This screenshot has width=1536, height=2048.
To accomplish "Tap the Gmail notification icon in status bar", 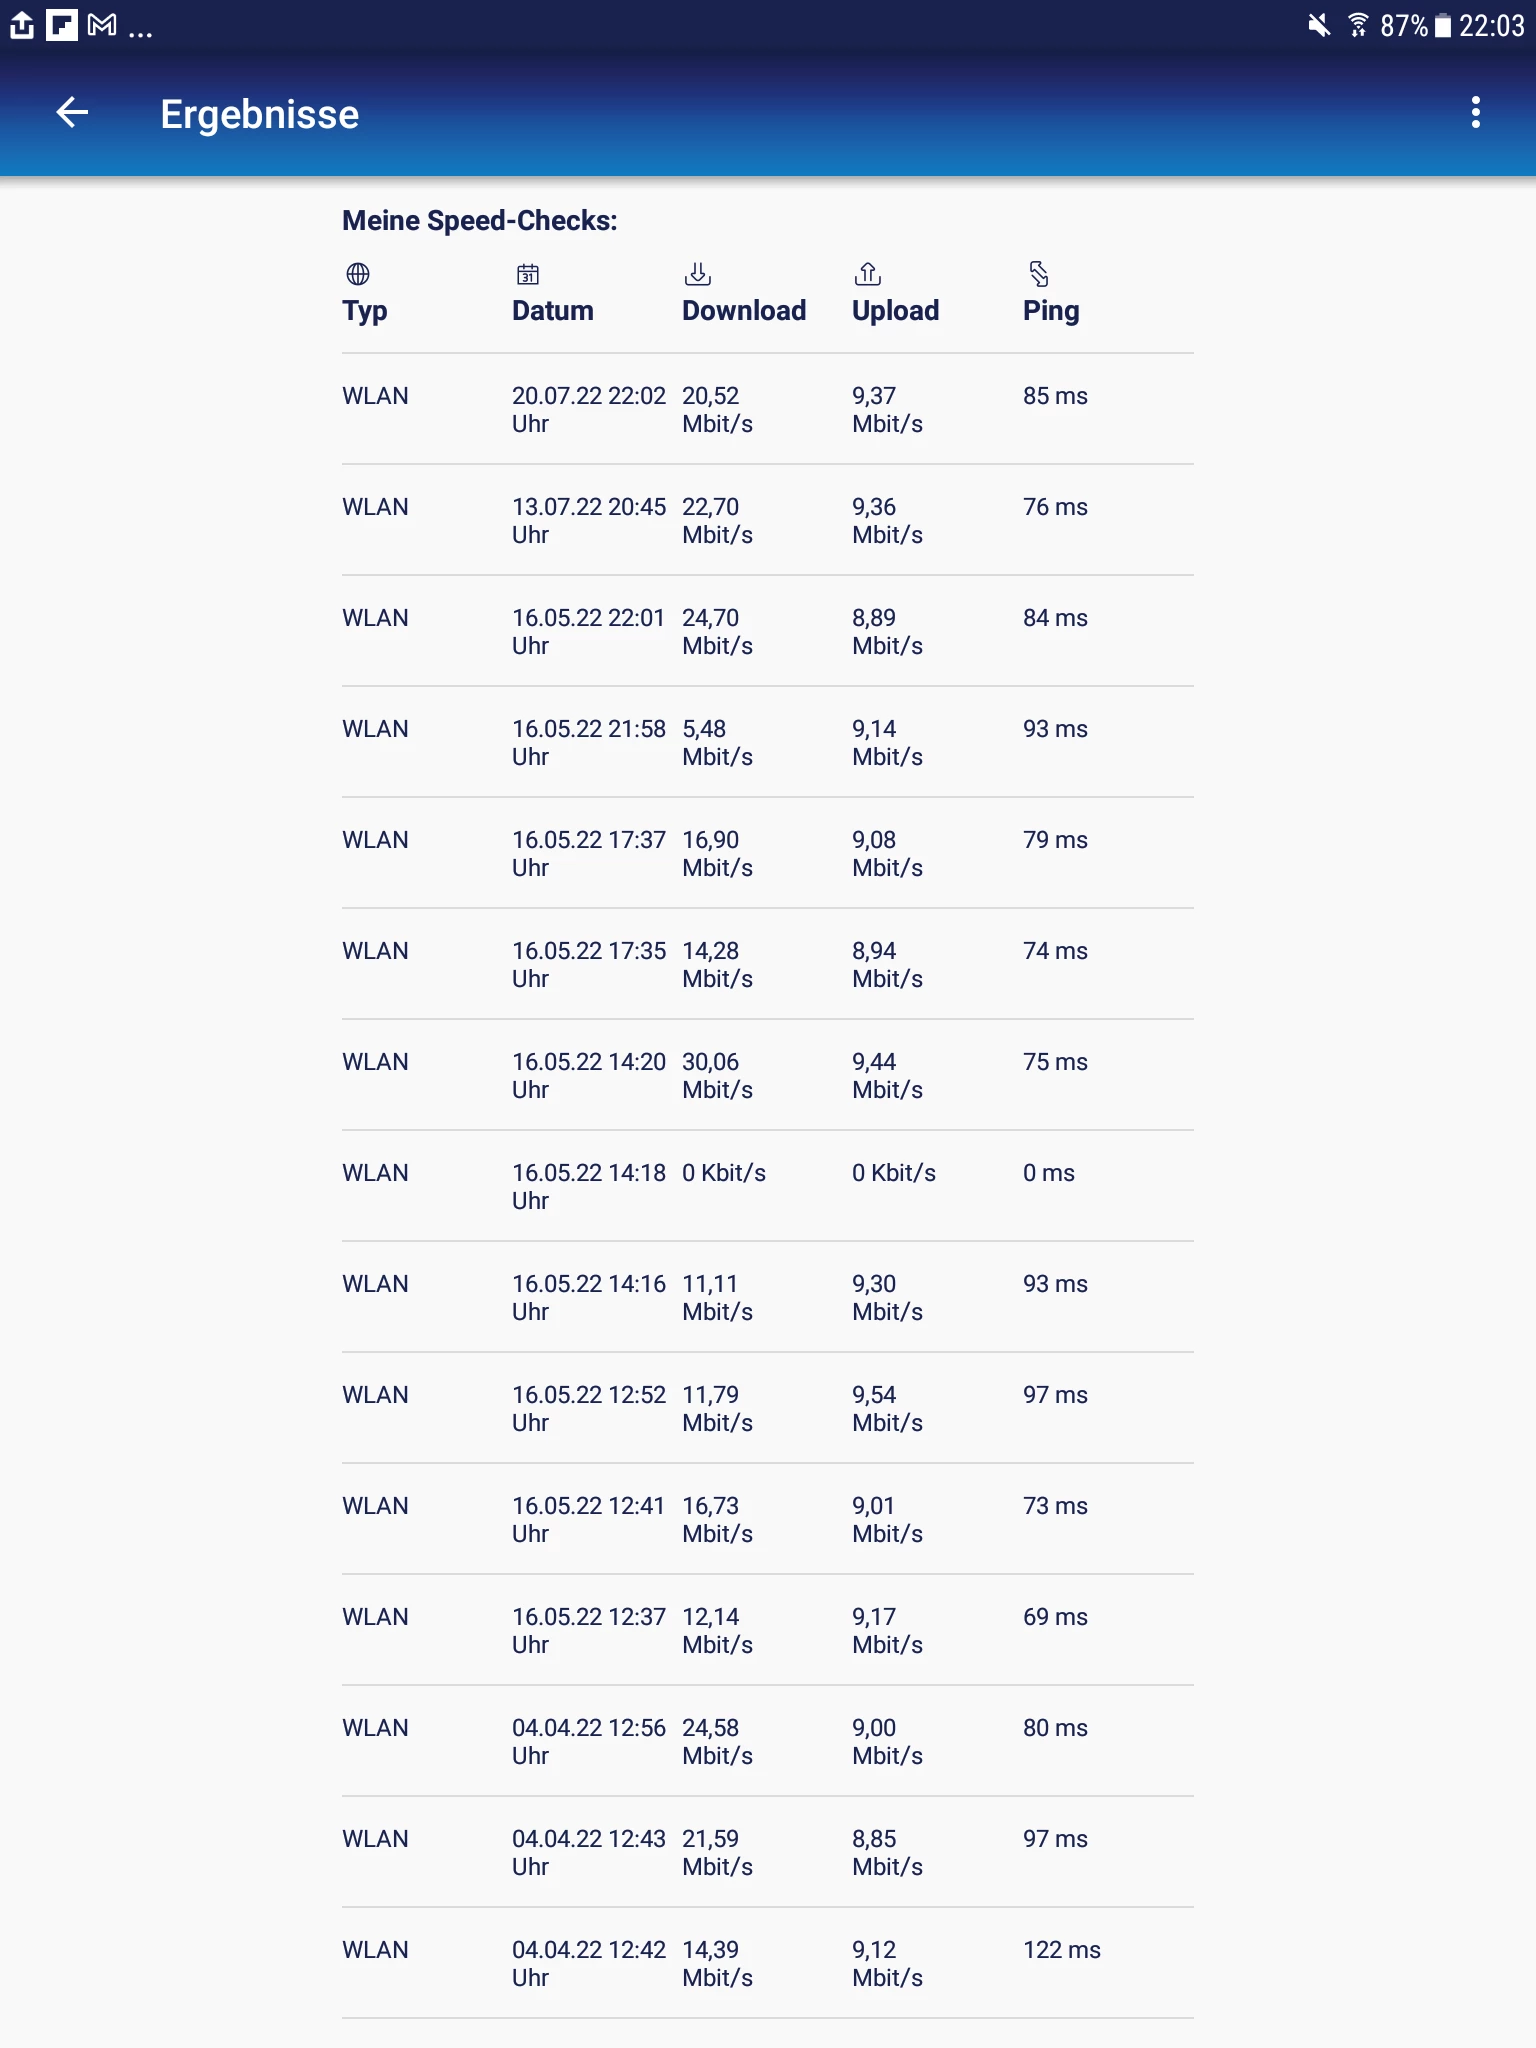I will (102, 25).
